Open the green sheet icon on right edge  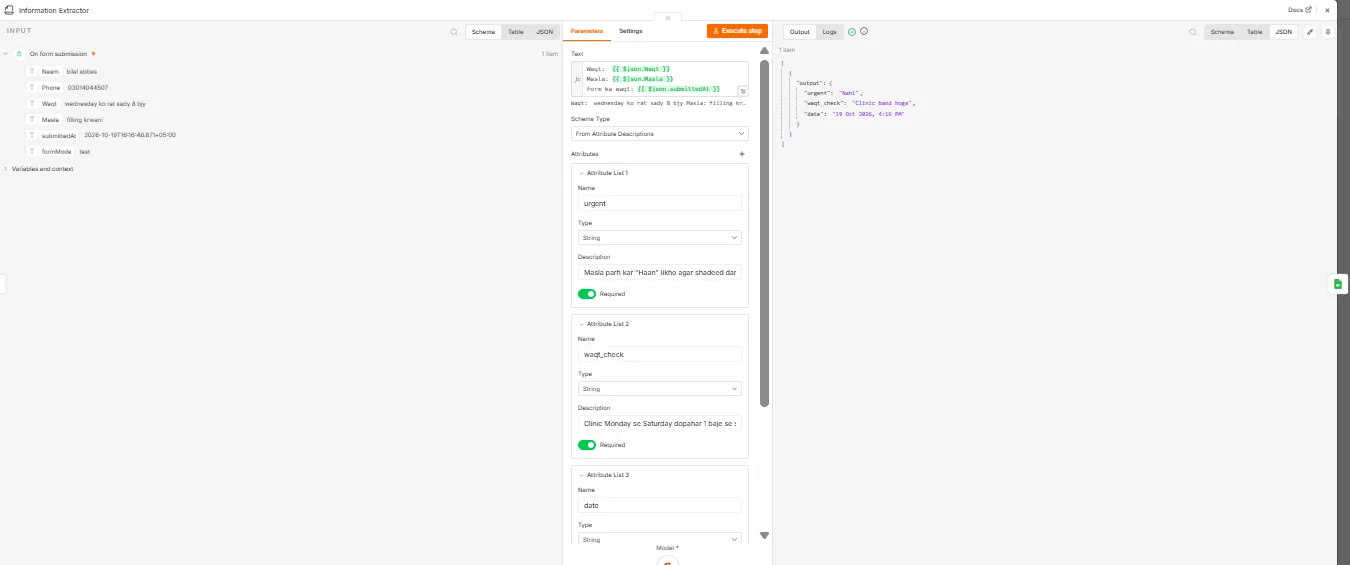coord(1338,284)
